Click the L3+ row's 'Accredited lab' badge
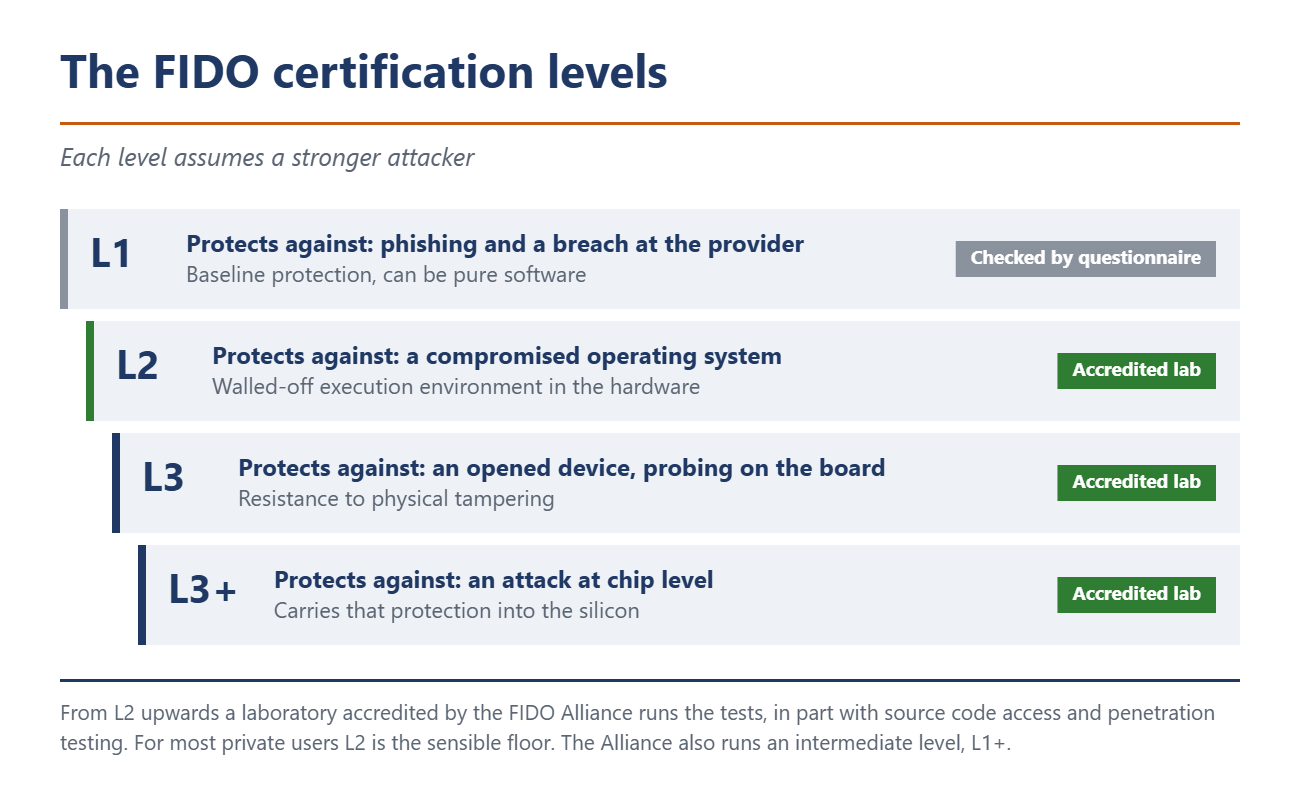This screenshot has width=1300, height=798. pos(1136,594)
